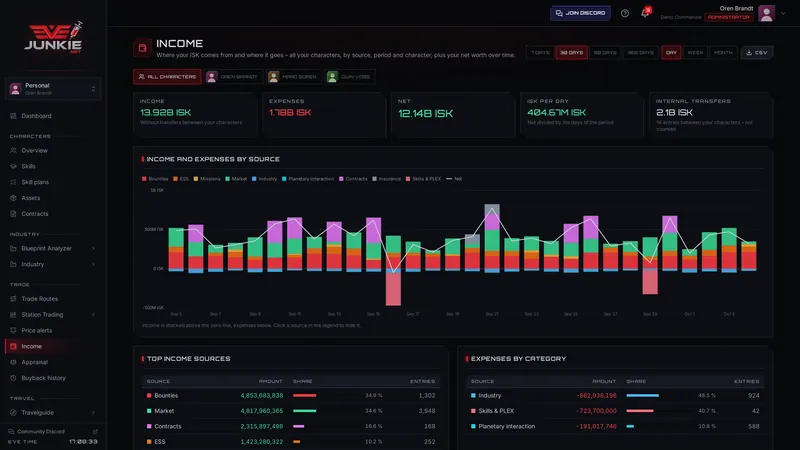This screenshot has height=450, width=800.
Task: Select the 90 Days period tab
Action: 605,53
